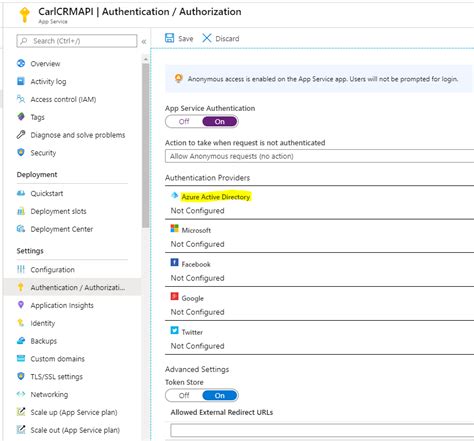Click the Security shield icon
This screenshot has height=441, width=474.
[x=21, y=152]
